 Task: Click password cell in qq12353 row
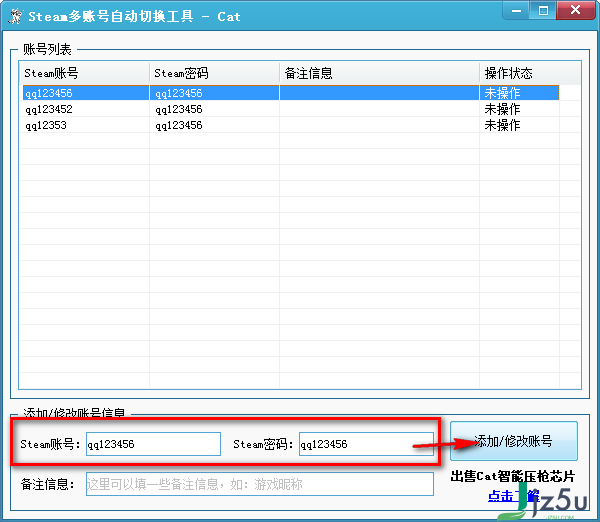point(179,125)
